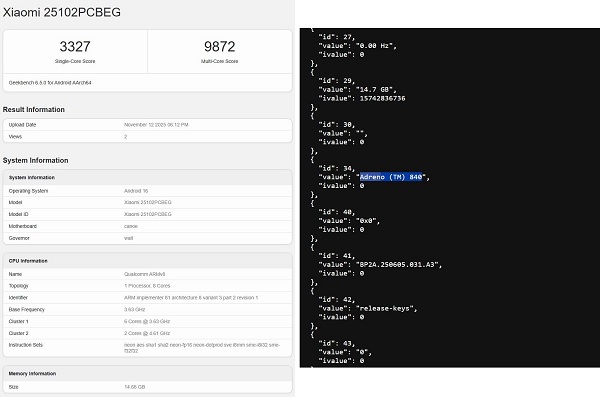
Task: Click the Instruction Sets row label
Action: tap(26, 345)
